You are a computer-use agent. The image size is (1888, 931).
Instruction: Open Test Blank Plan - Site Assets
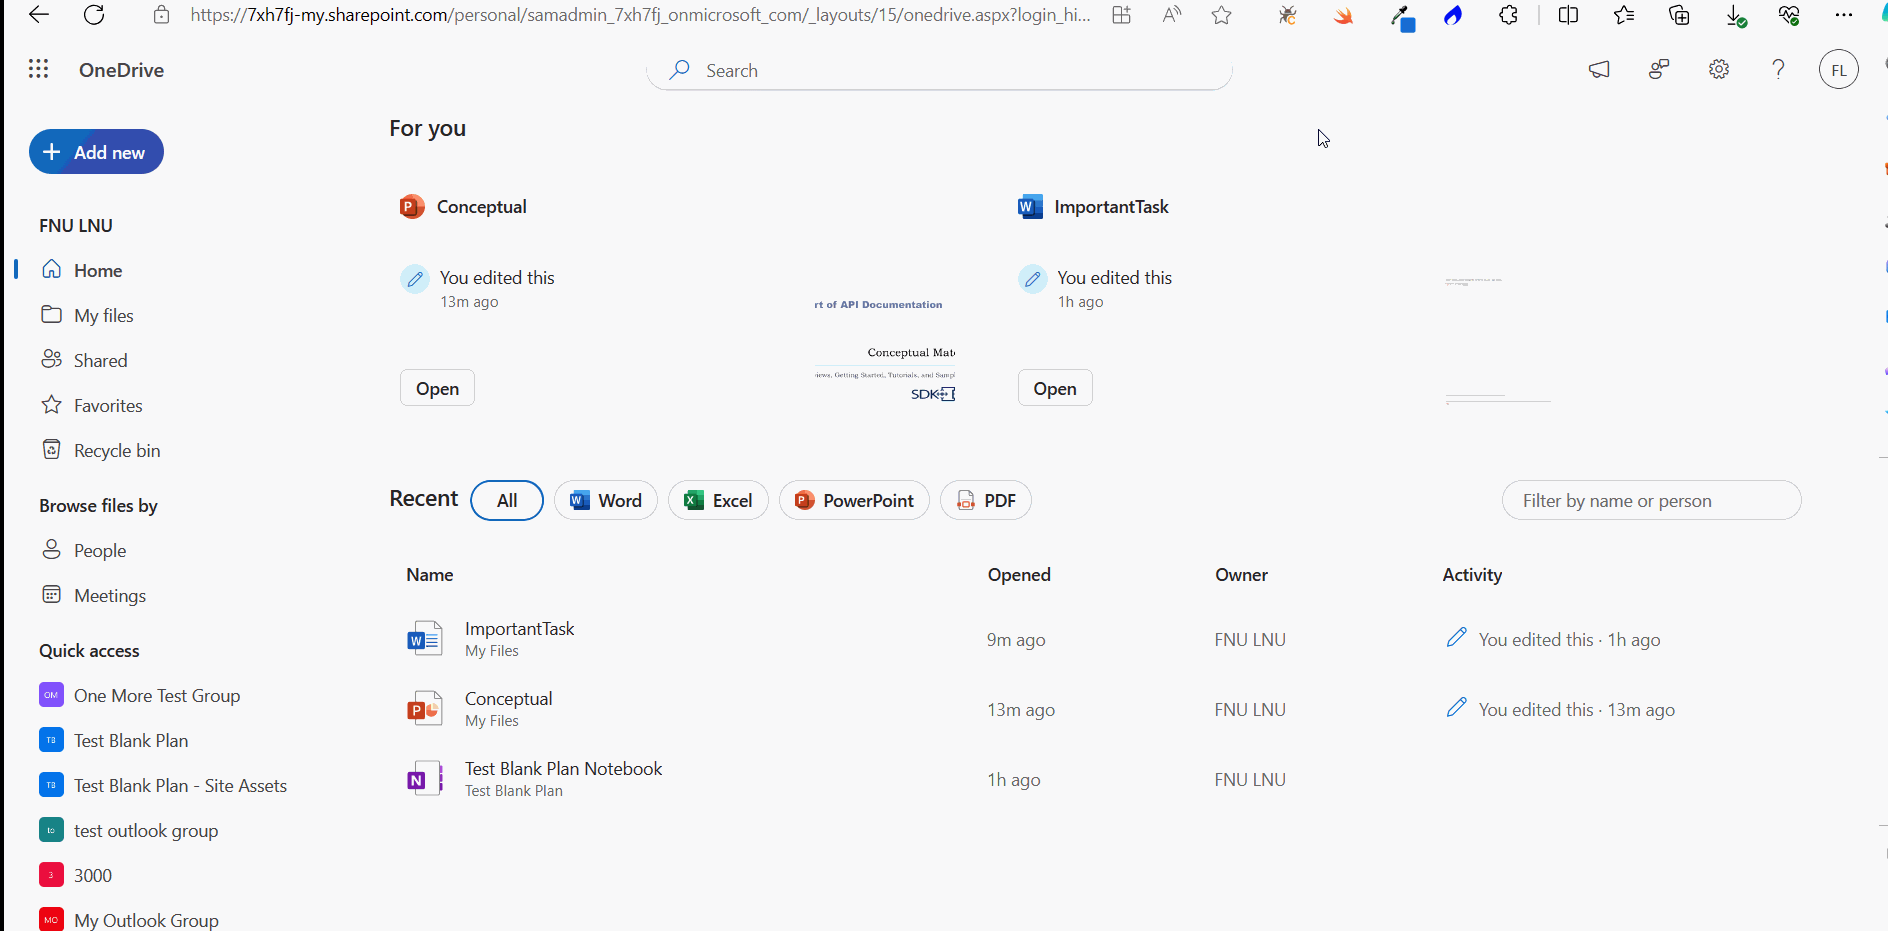[180, 785]
